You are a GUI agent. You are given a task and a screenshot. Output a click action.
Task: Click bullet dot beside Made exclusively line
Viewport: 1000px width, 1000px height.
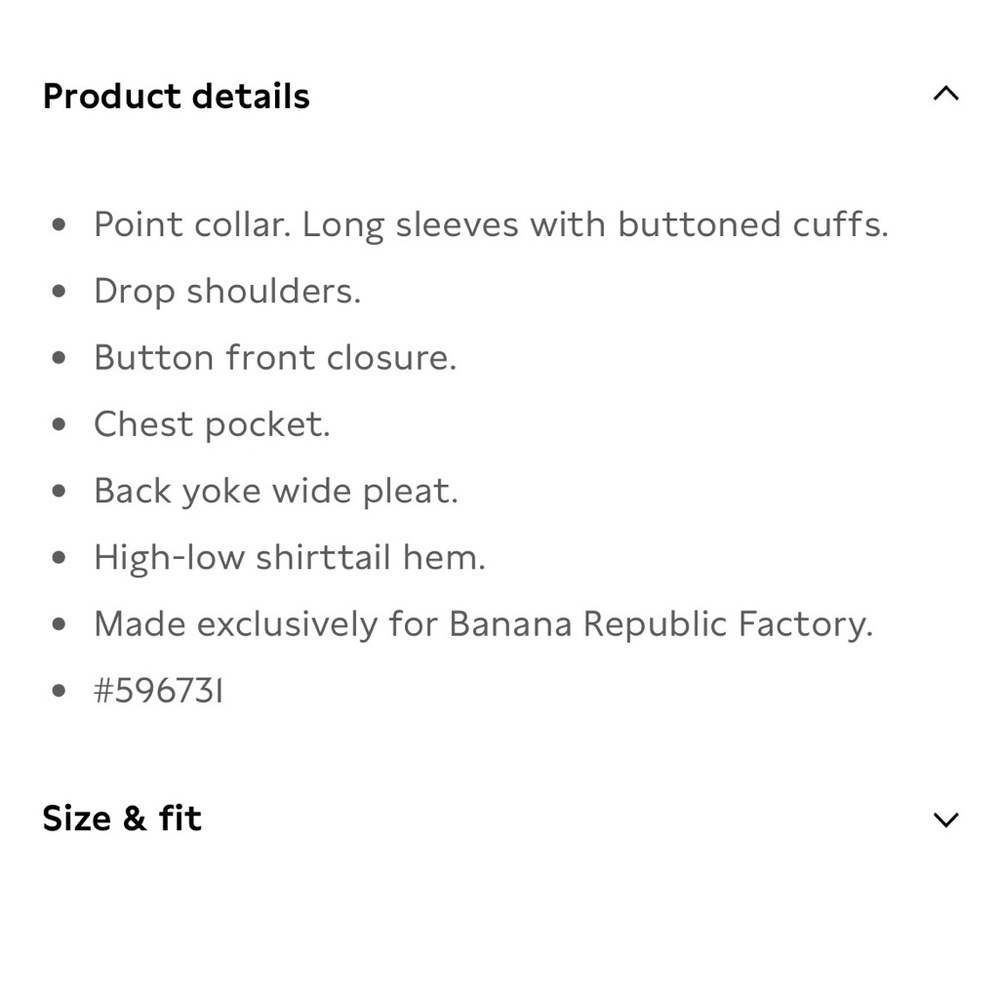(59, 624)
